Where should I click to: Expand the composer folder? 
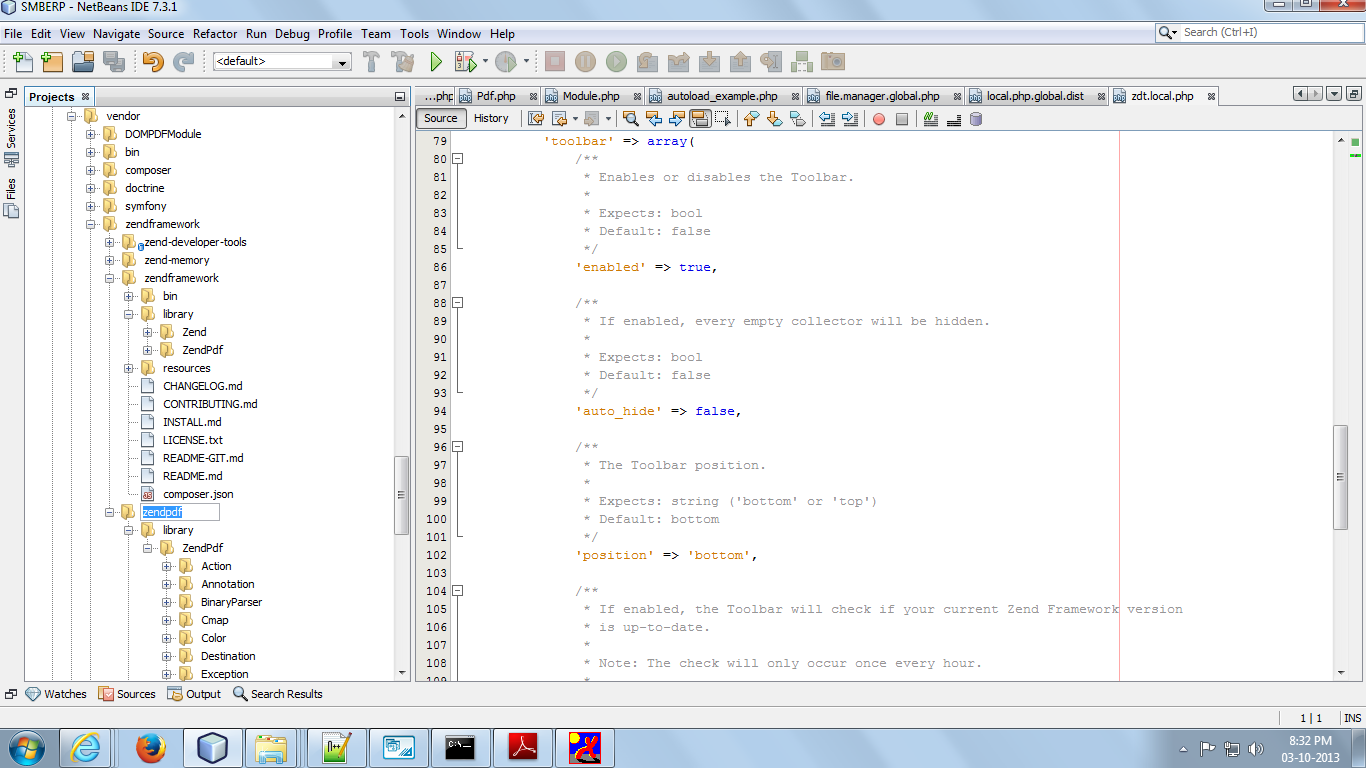point(91,170)
